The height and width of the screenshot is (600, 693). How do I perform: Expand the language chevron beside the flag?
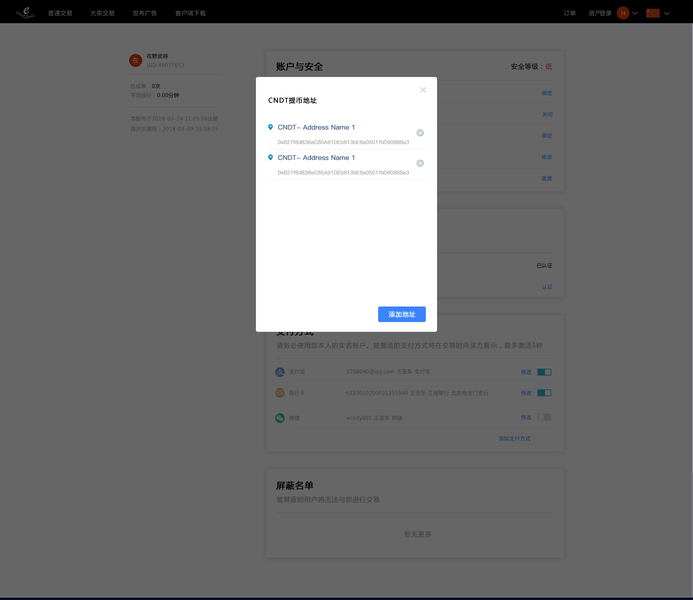667,13
